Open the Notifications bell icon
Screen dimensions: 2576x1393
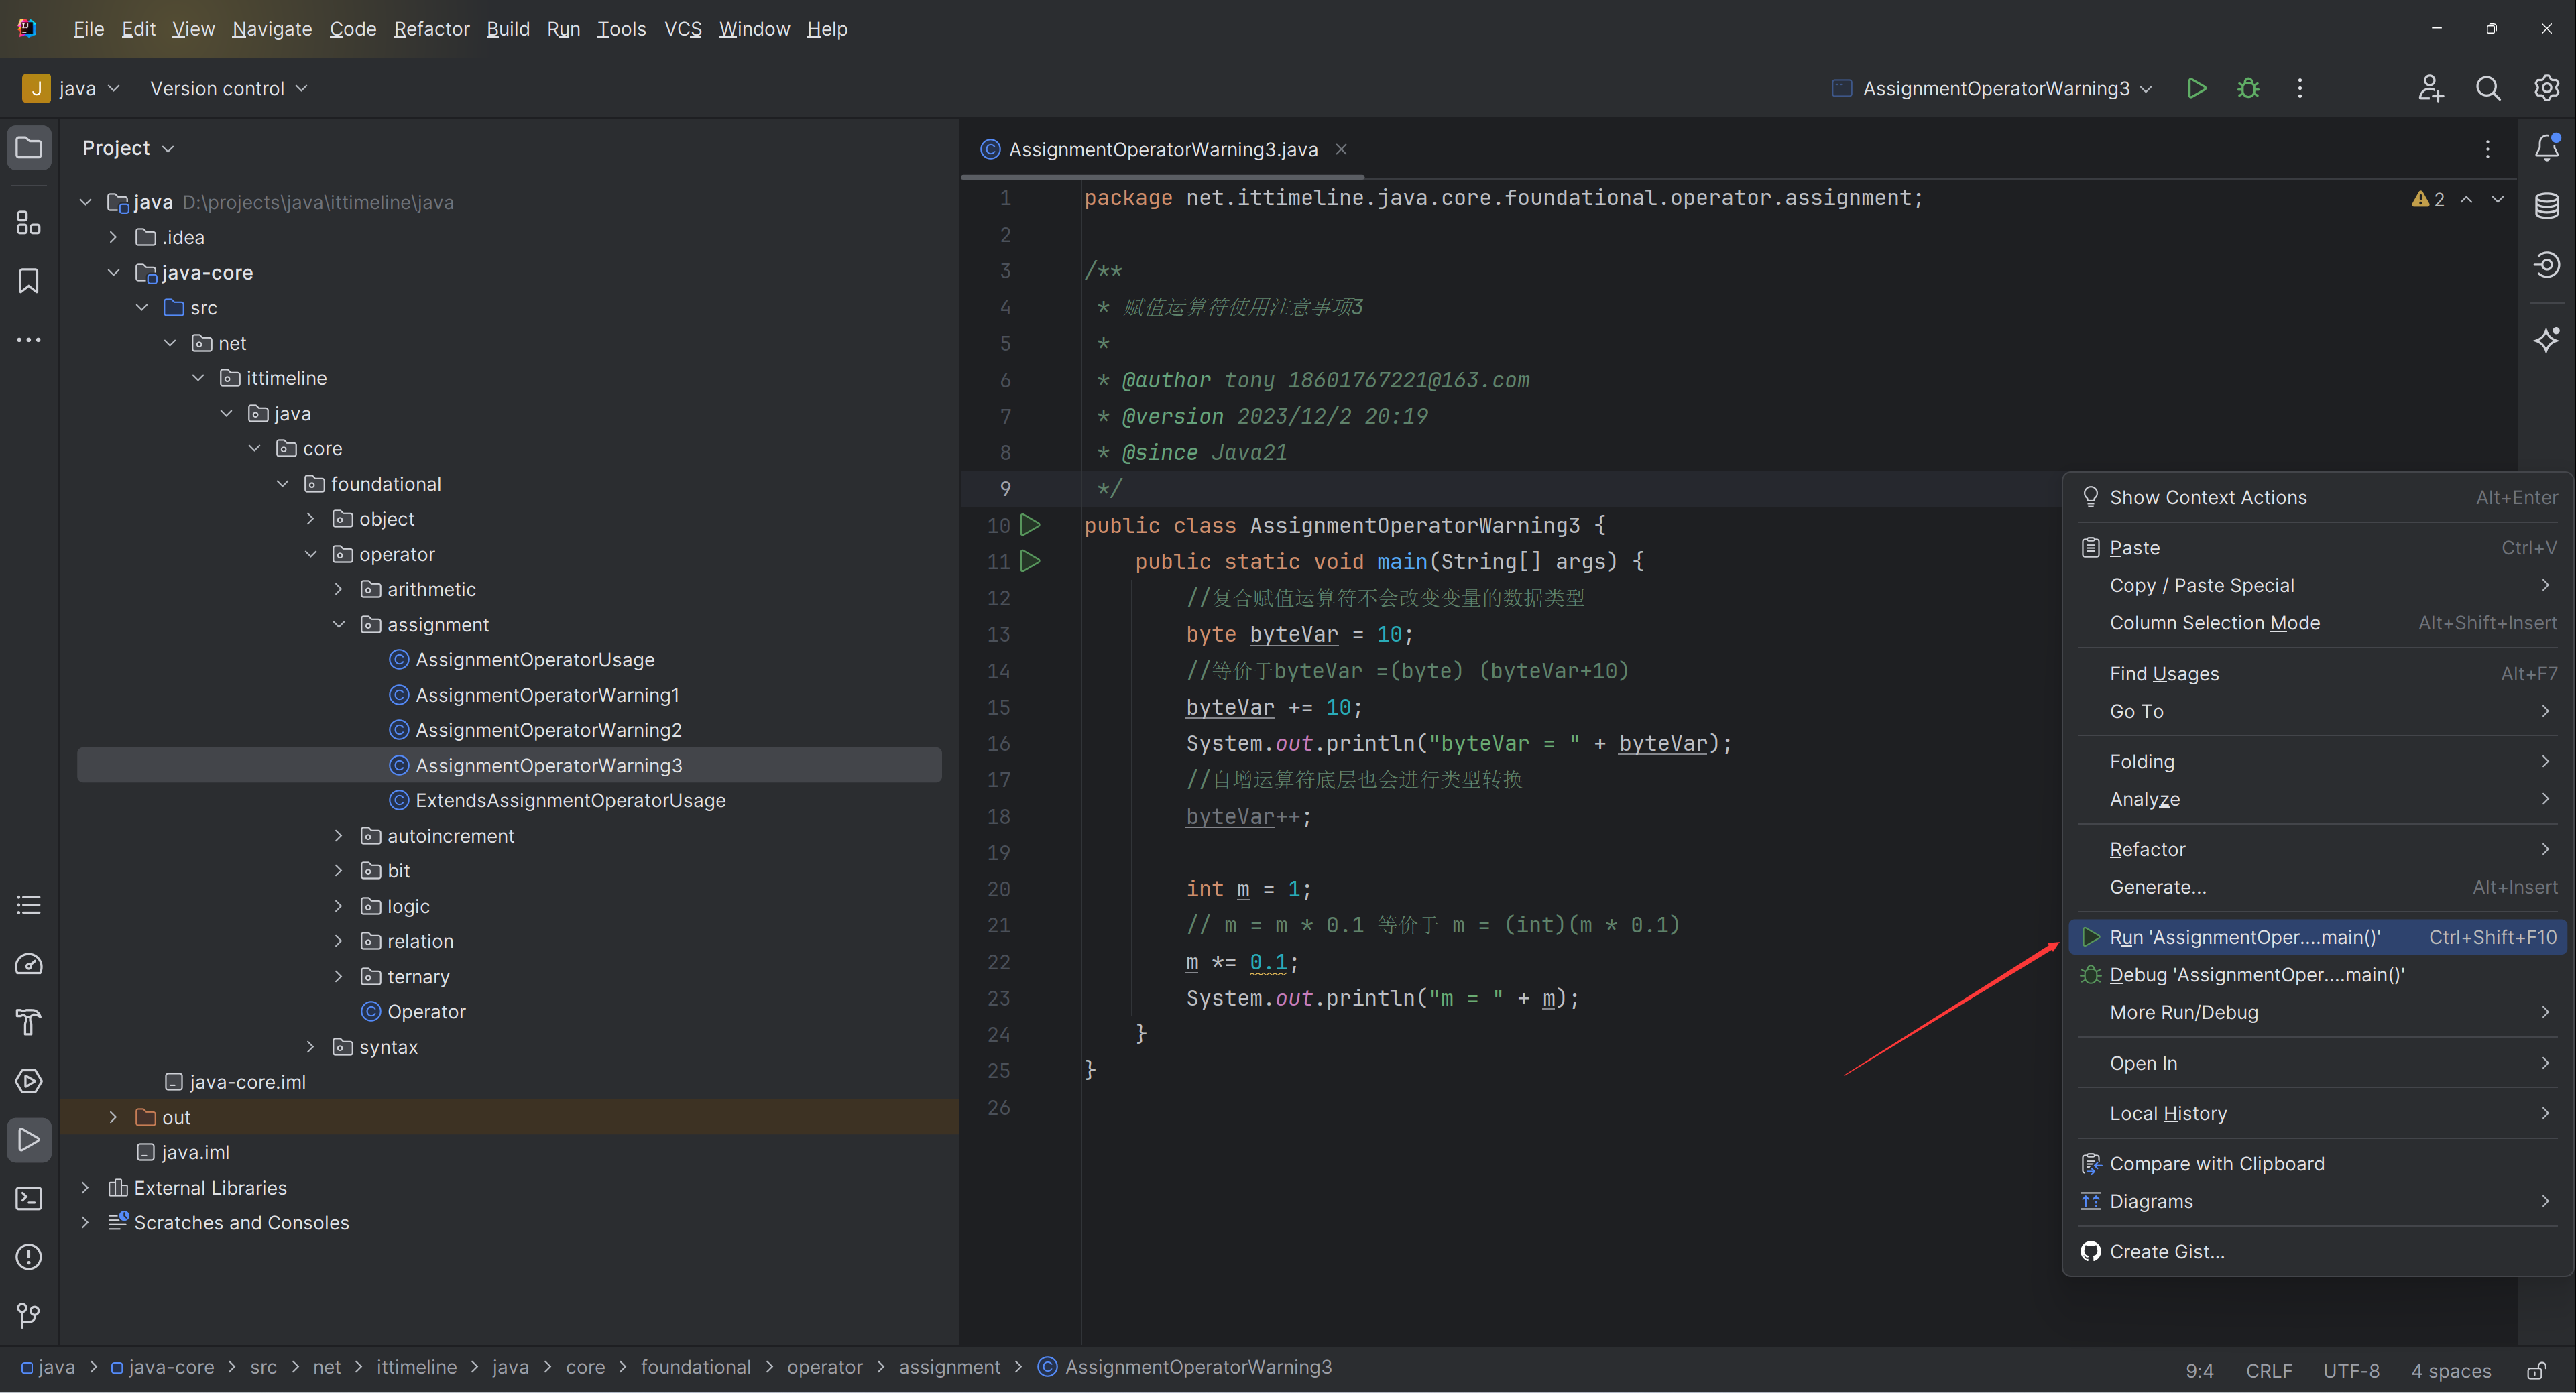pyautogui.click(x=2547, y=148)
